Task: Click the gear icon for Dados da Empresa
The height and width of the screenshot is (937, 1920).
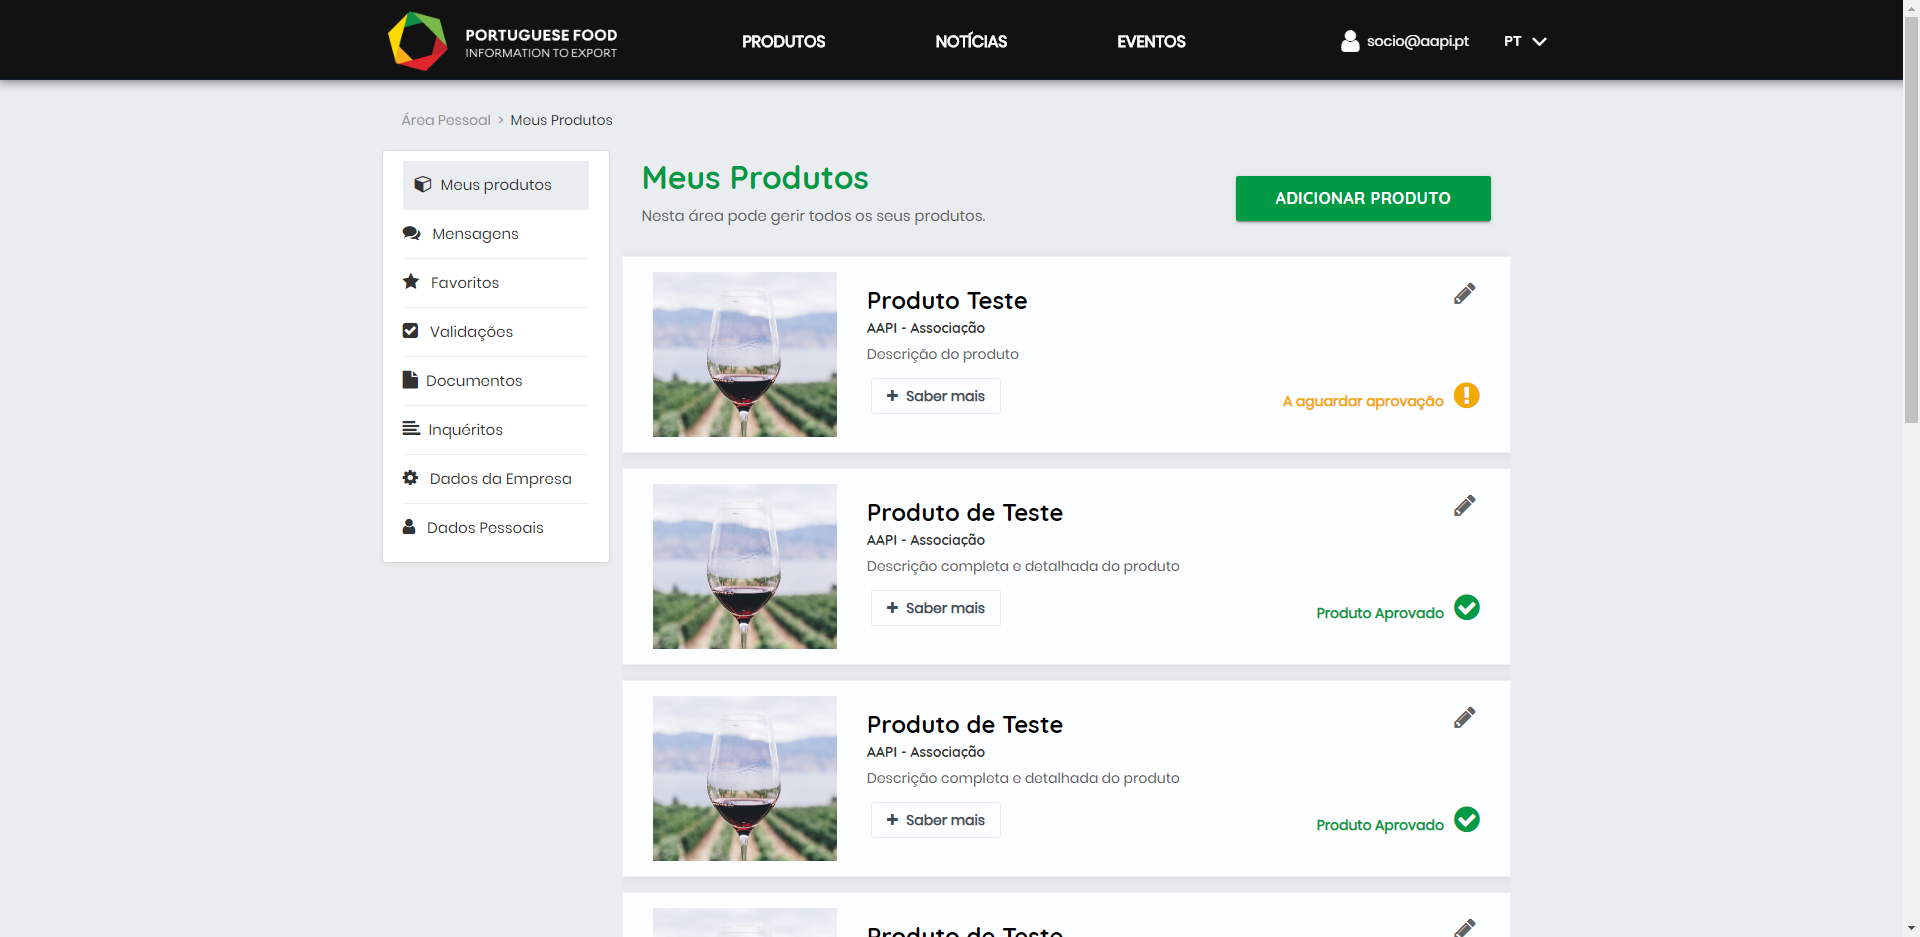Action: 410,478
